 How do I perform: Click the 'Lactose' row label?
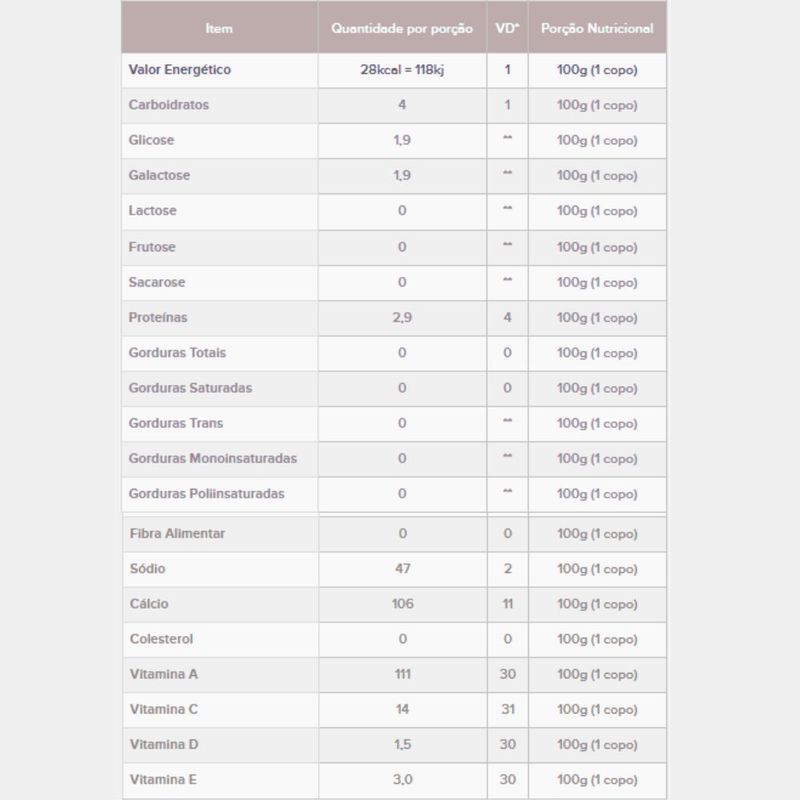(x=153, y=211)
